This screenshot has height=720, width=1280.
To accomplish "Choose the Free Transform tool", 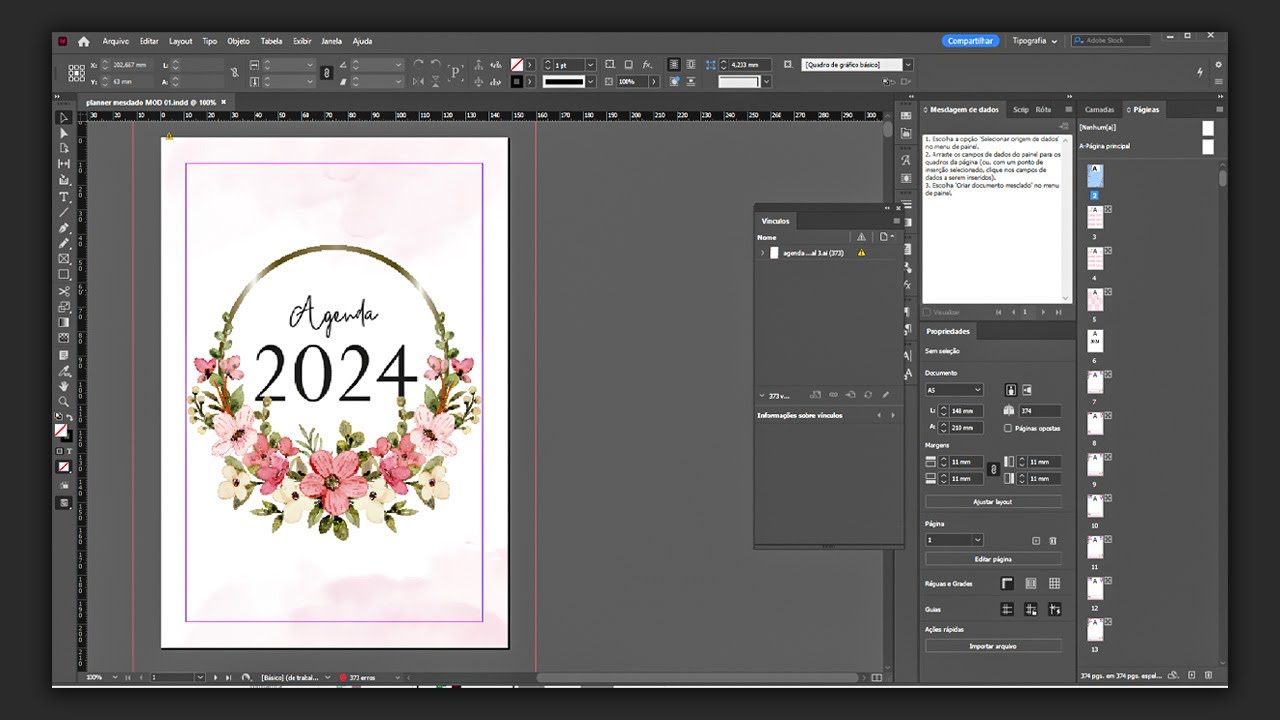I will coord(64,307).
